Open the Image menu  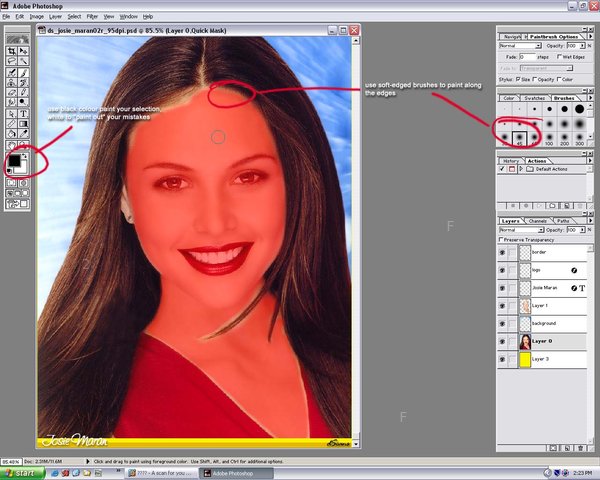(37, 16)
